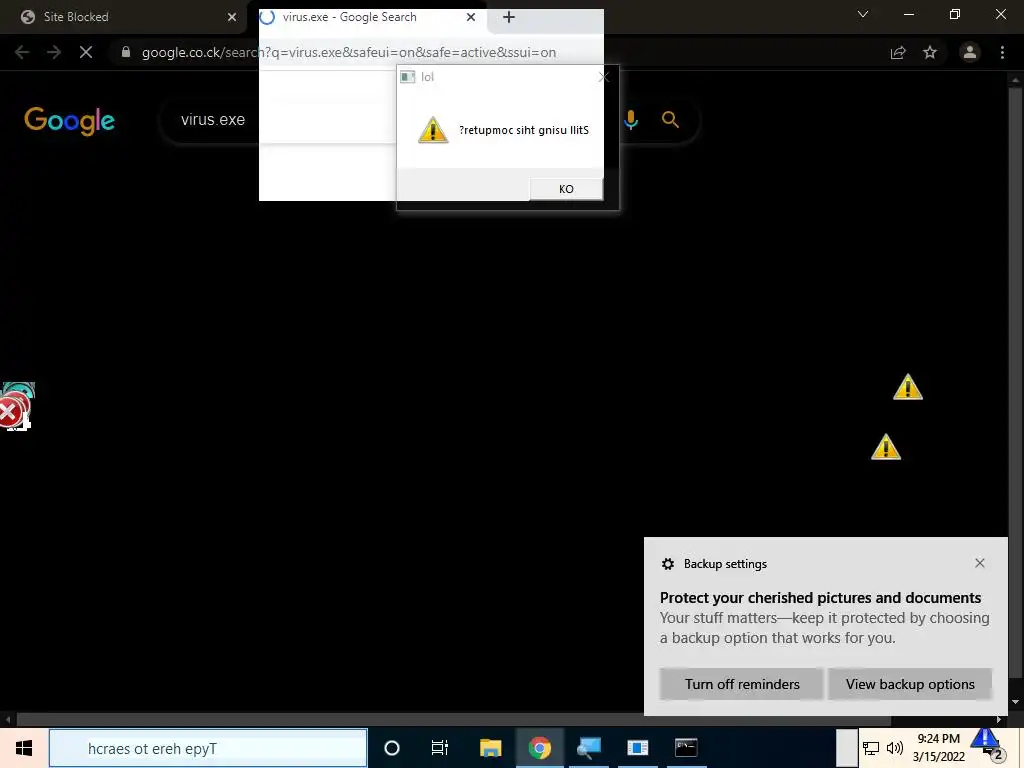1024x768 pixels.
Task: Start voice search with microphone
Action: 631,120
